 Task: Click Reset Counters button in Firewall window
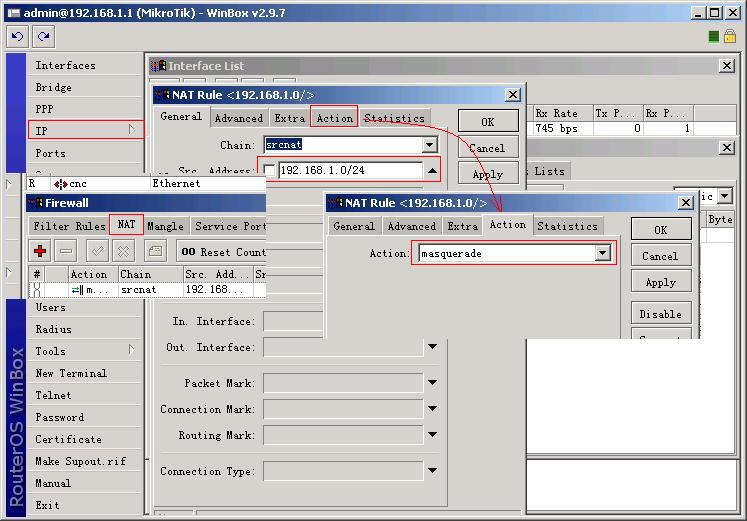coord(222,251)
